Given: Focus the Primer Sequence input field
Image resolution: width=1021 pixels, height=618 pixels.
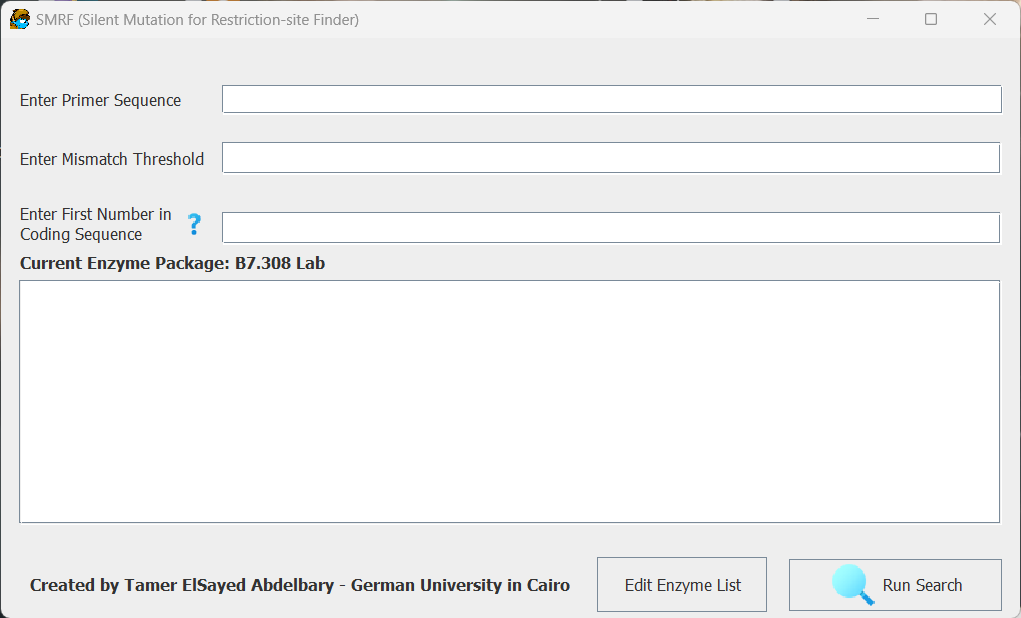Looking at the screenshot, I should (611, 99).
